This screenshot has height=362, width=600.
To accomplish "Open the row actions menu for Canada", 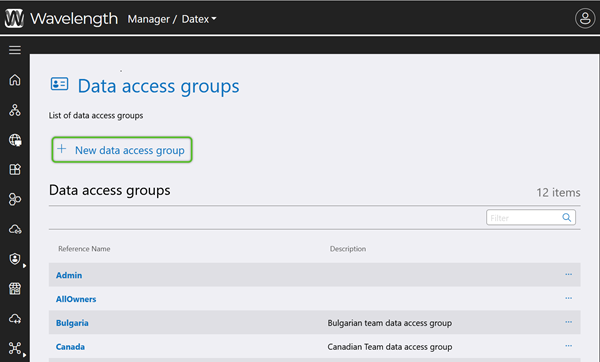I will point(569,346).
